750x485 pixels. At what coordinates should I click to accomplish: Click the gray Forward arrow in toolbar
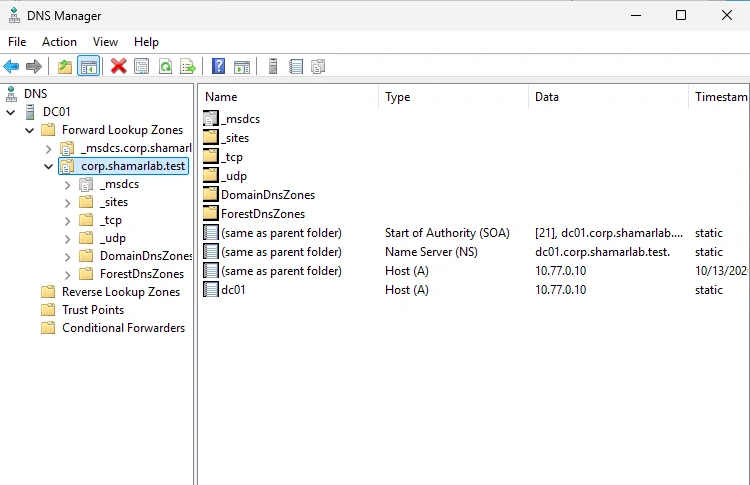point(33,66)
